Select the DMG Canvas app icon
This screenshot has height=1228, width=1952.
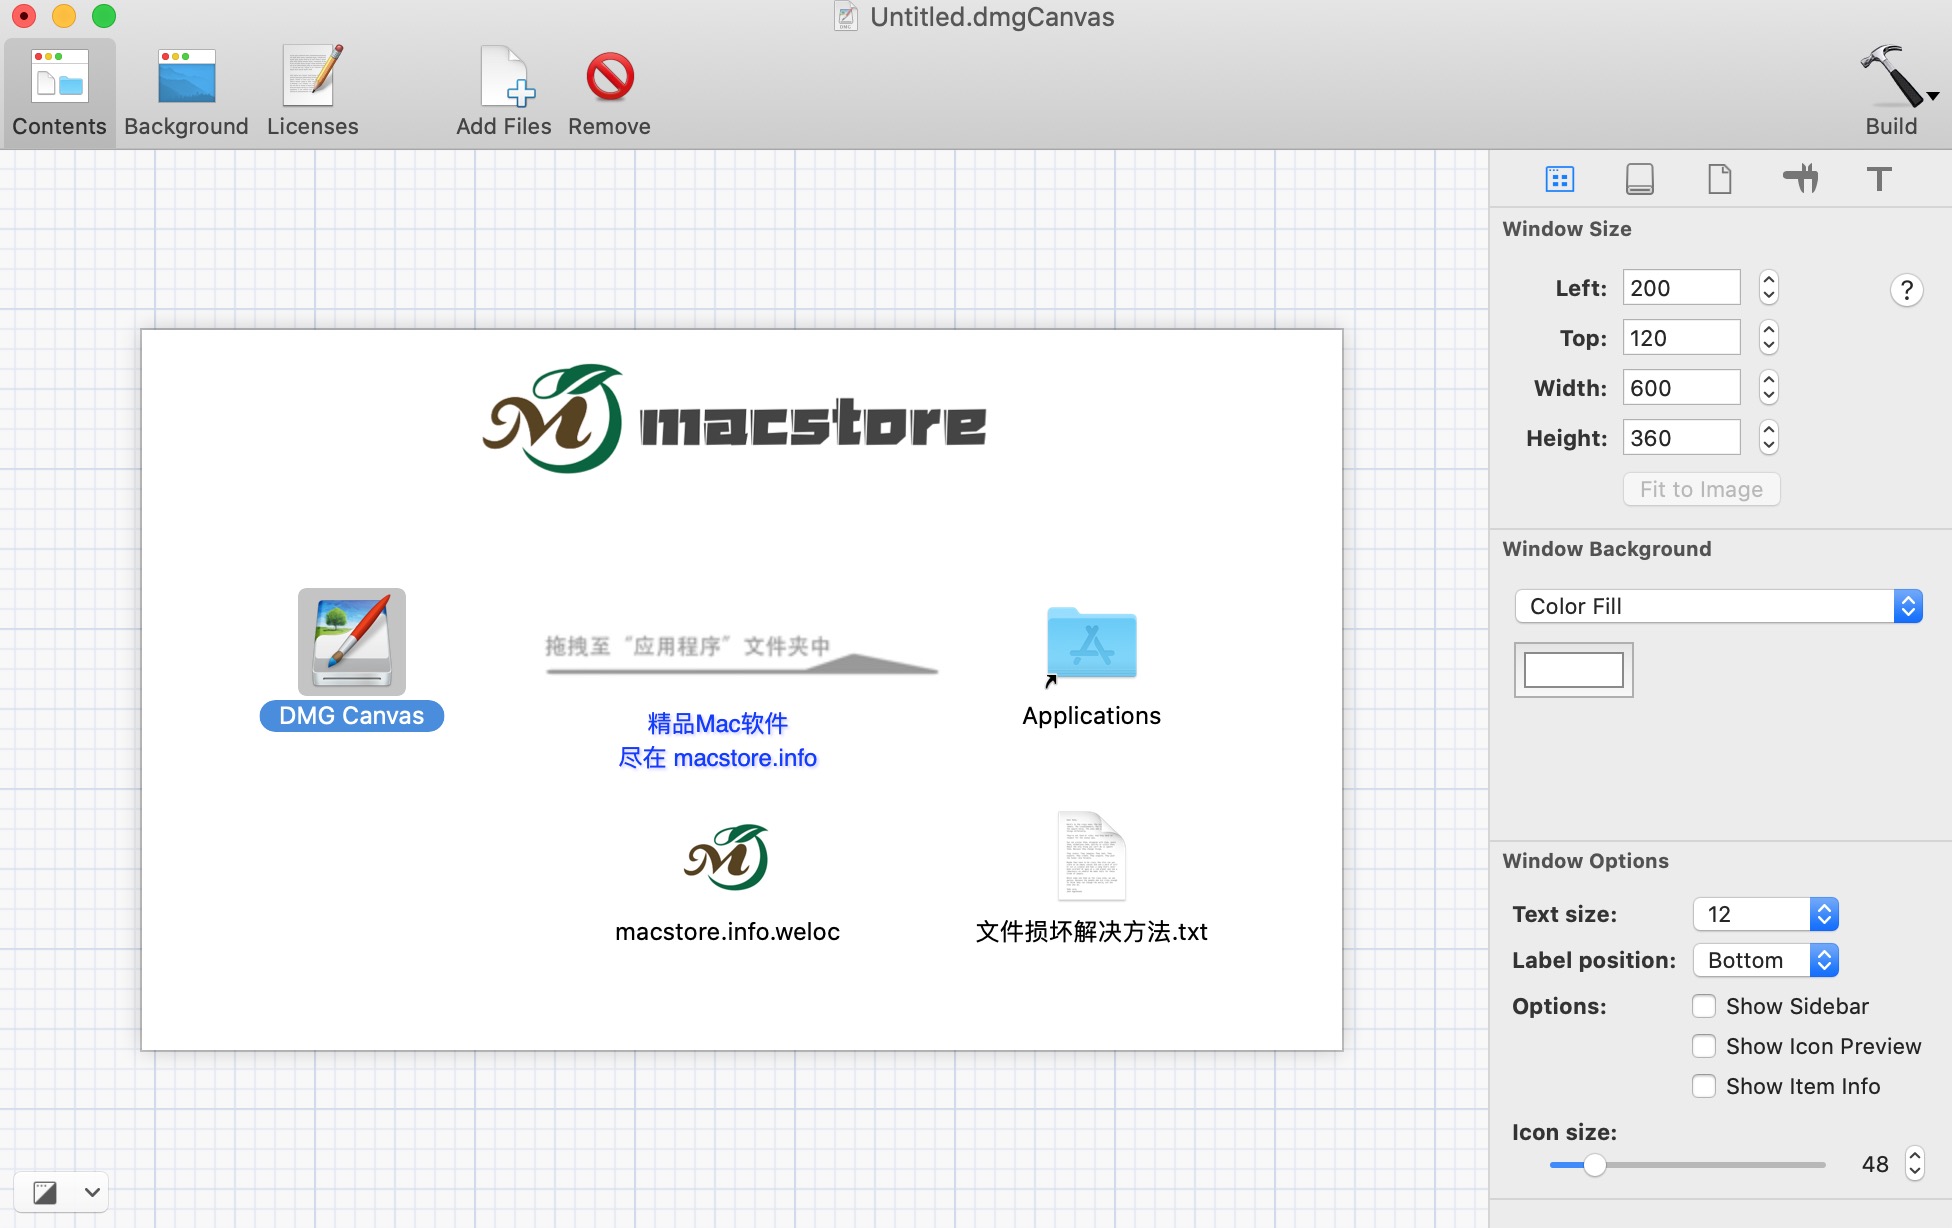point(351,641)
